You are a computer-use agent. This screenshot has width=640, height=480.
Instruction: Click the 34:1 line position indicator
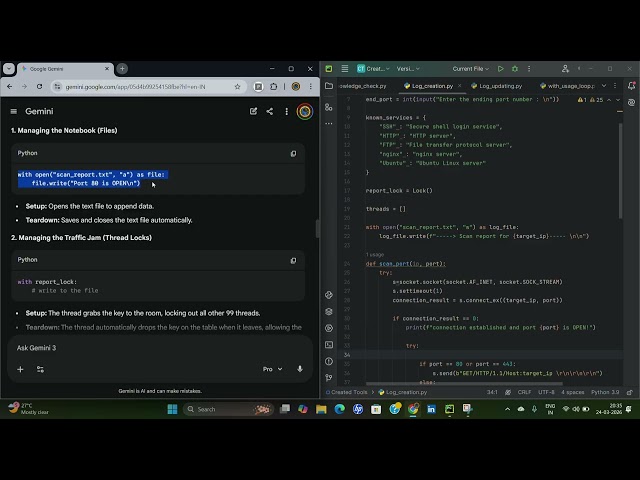click(x=492, y=392)
